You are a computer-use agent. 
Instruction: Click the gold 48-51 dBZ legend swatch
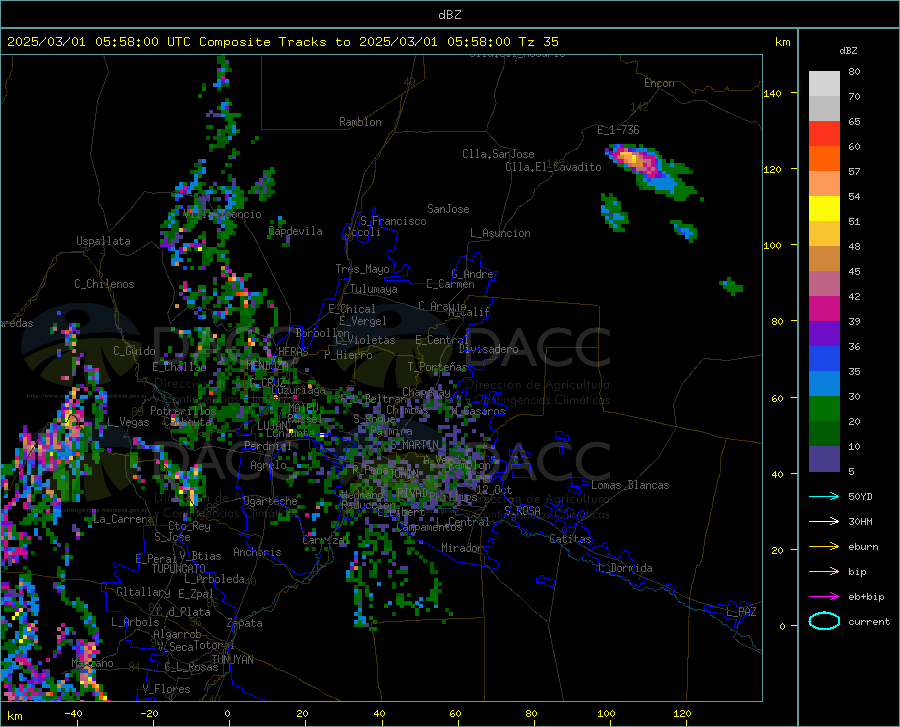click(824, 234)
